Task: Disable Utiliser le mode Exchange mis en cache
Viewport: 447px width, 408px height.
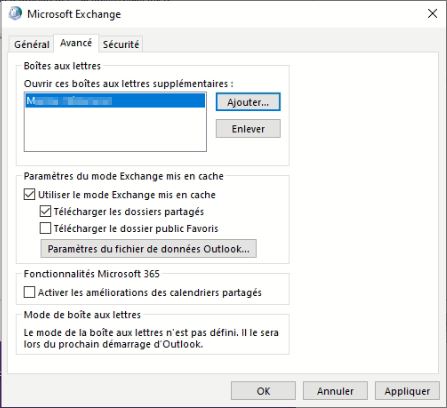Action: pyautogui.click(x=29, y=194)
